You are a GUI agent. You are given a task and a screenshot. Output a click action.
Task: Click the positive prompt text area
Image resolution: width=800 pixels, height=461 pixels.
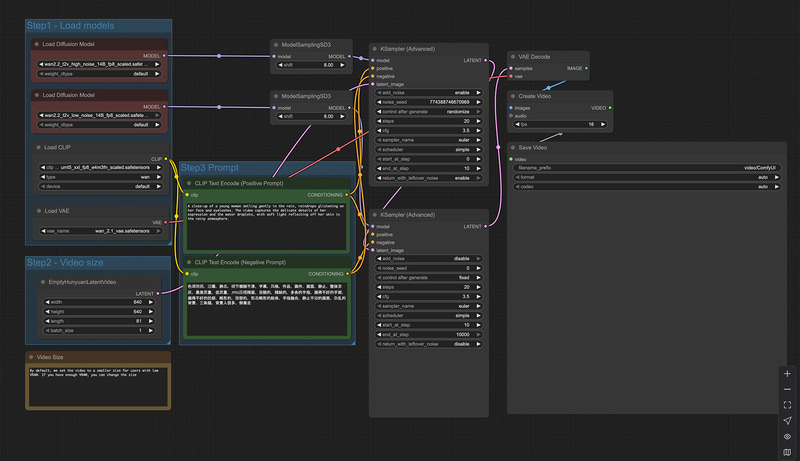tap(266, 226)
